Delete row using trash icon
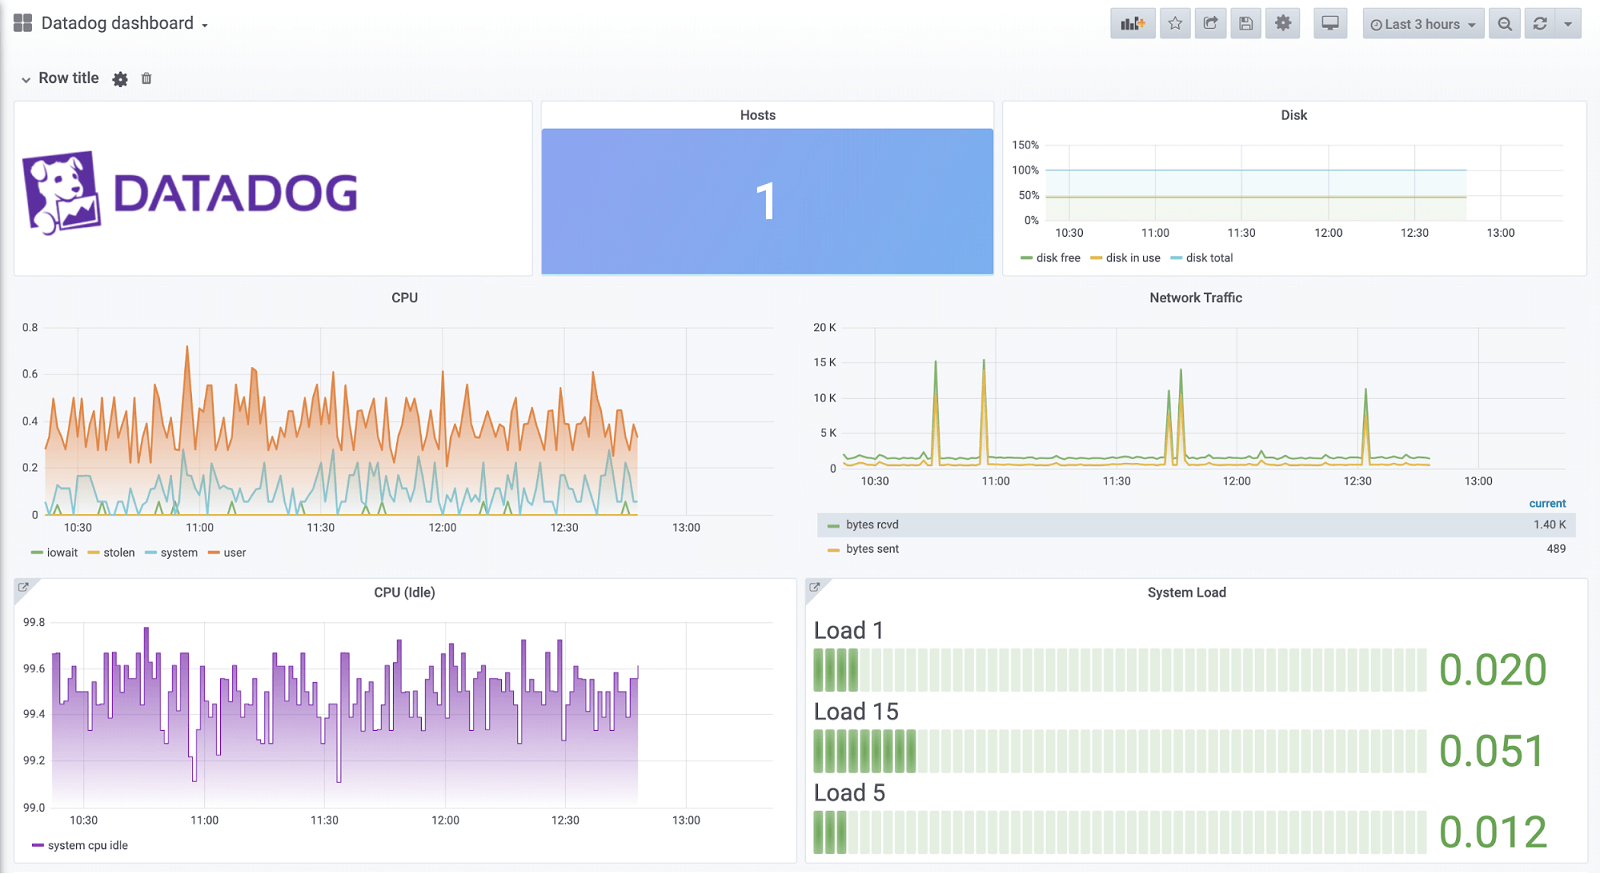This screenshot has height=874, width=1600. (146, 79)
